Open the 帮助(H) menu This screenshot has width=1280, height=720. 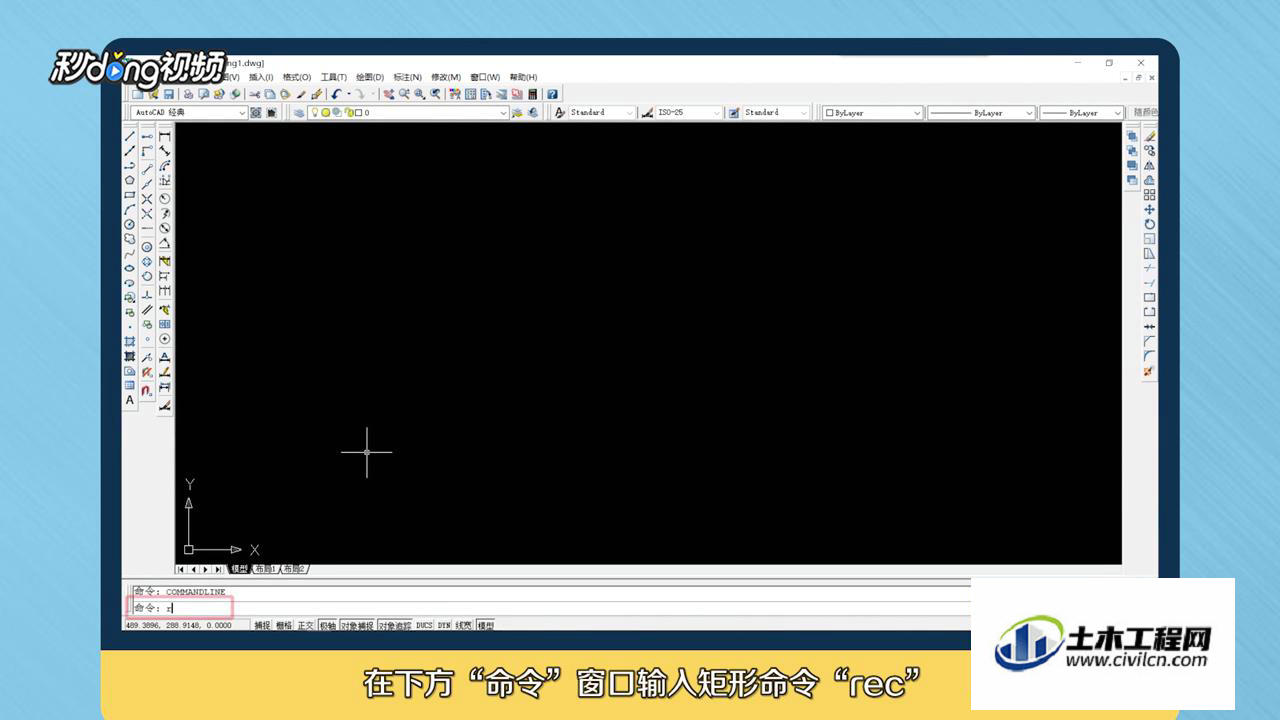[523, 77]
